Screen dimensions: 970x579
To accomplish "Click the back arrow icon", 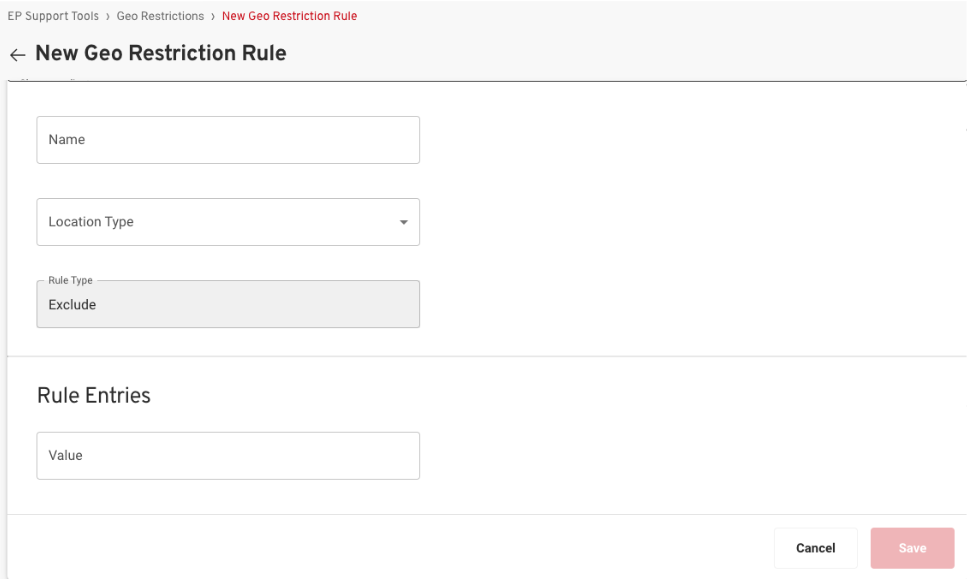I will coord(17,55).
